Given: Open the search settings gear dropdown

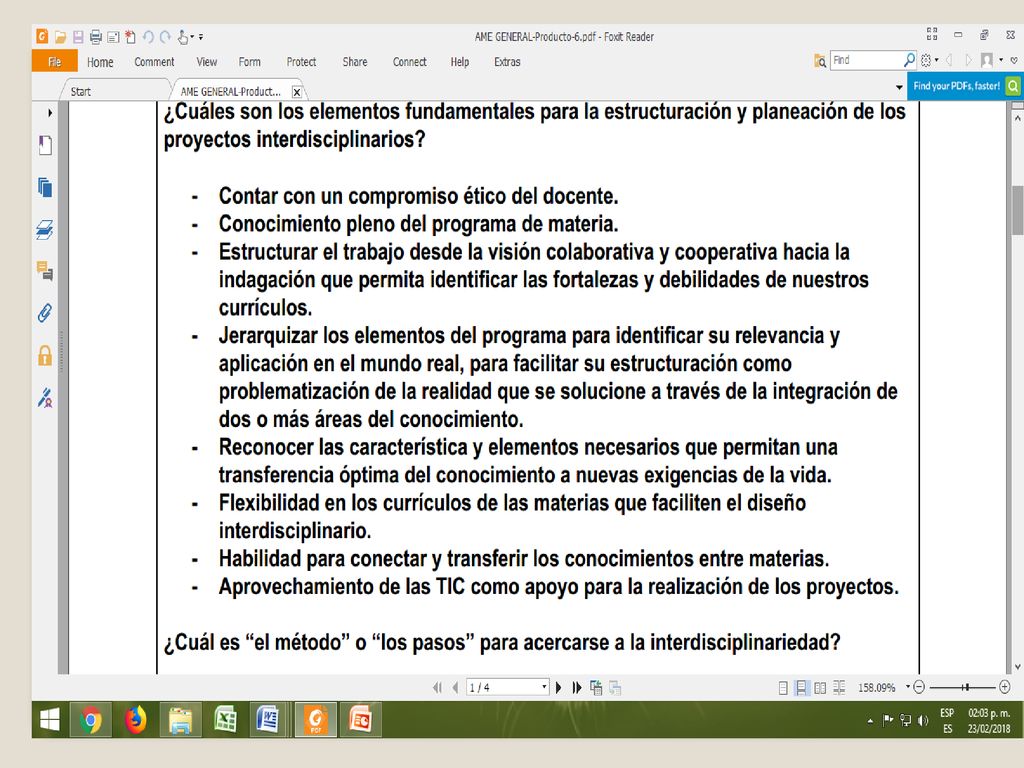Looking at the screenshot, I should (x=929, y=60).
